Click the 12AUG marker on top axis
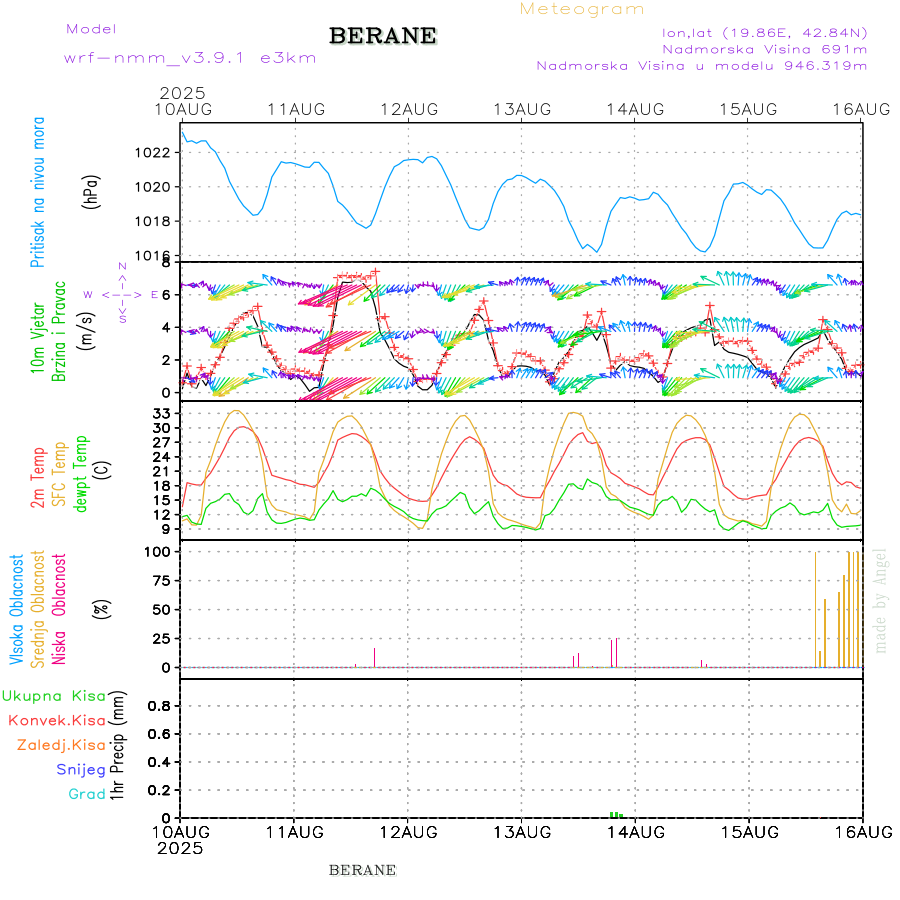The height and width of the screenshot is (900, 900). (x=408, y=109)
